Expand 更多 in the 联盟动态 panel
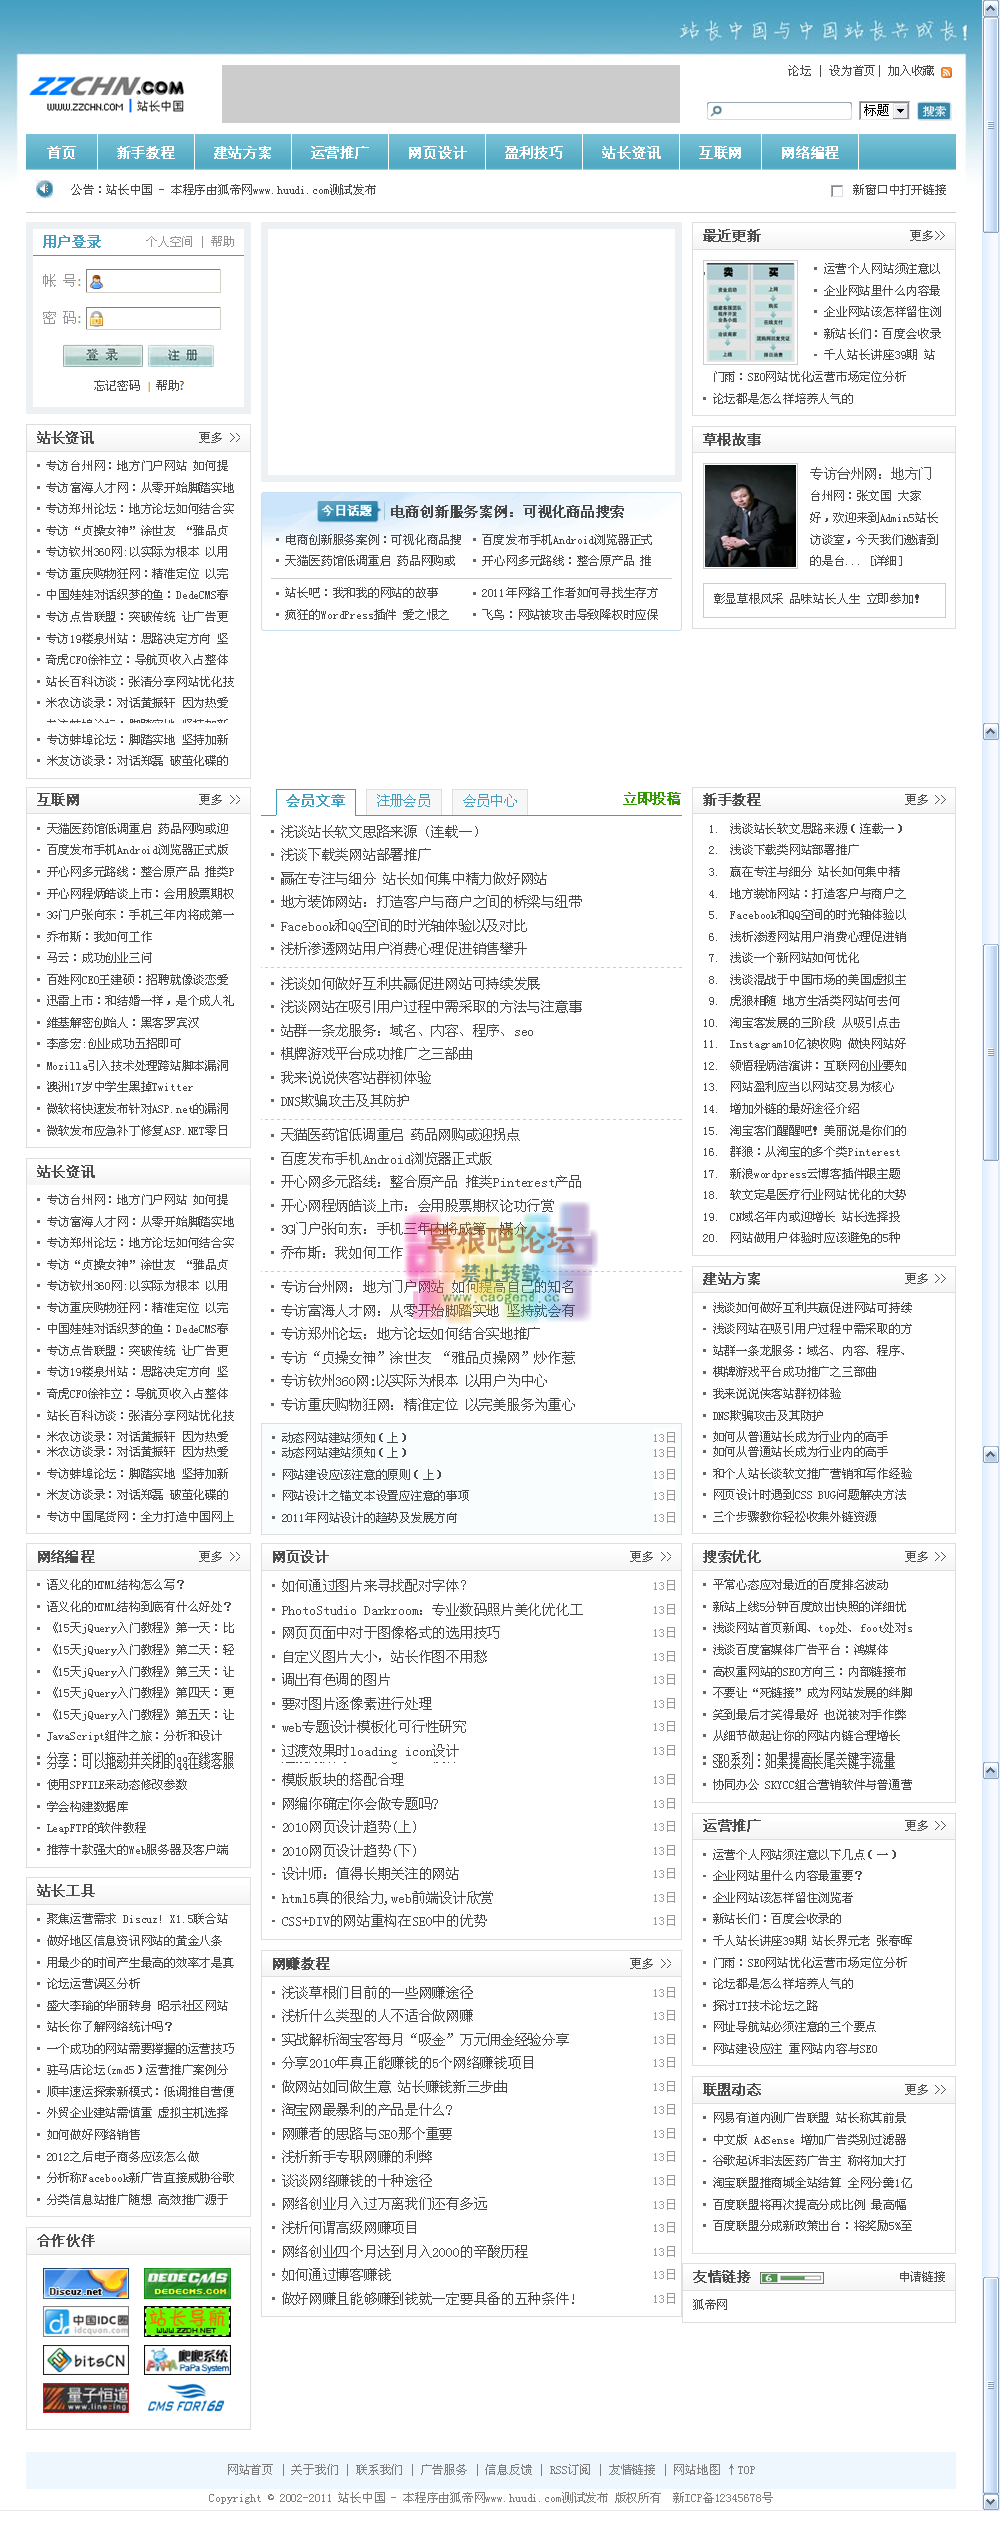 click(x=925, y=2089)
